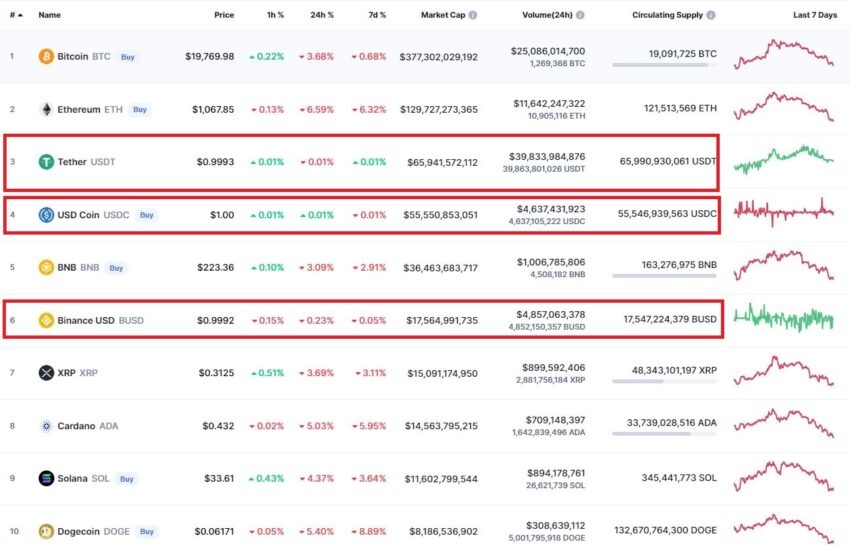
Task: Click the XRP black logo icon
Action: [46, 373]
